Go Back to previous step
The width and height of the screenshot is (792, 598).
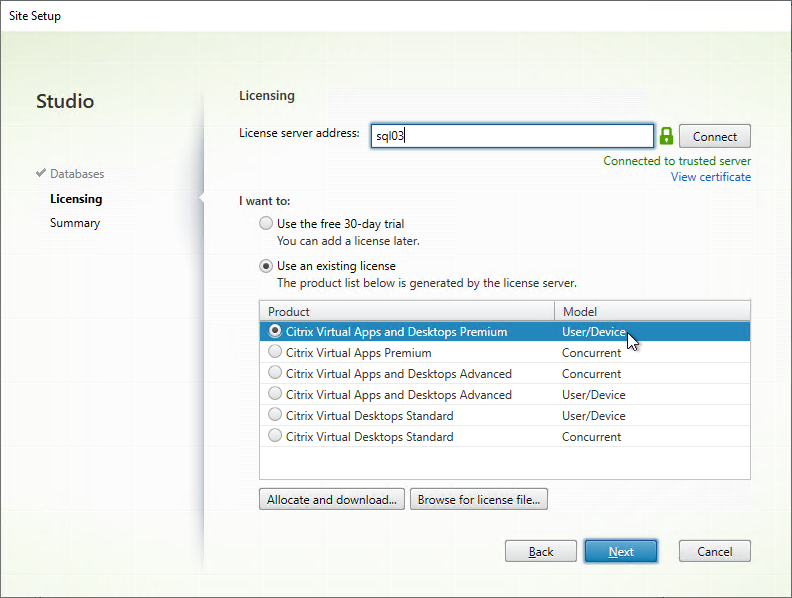(x=540, y=552)
